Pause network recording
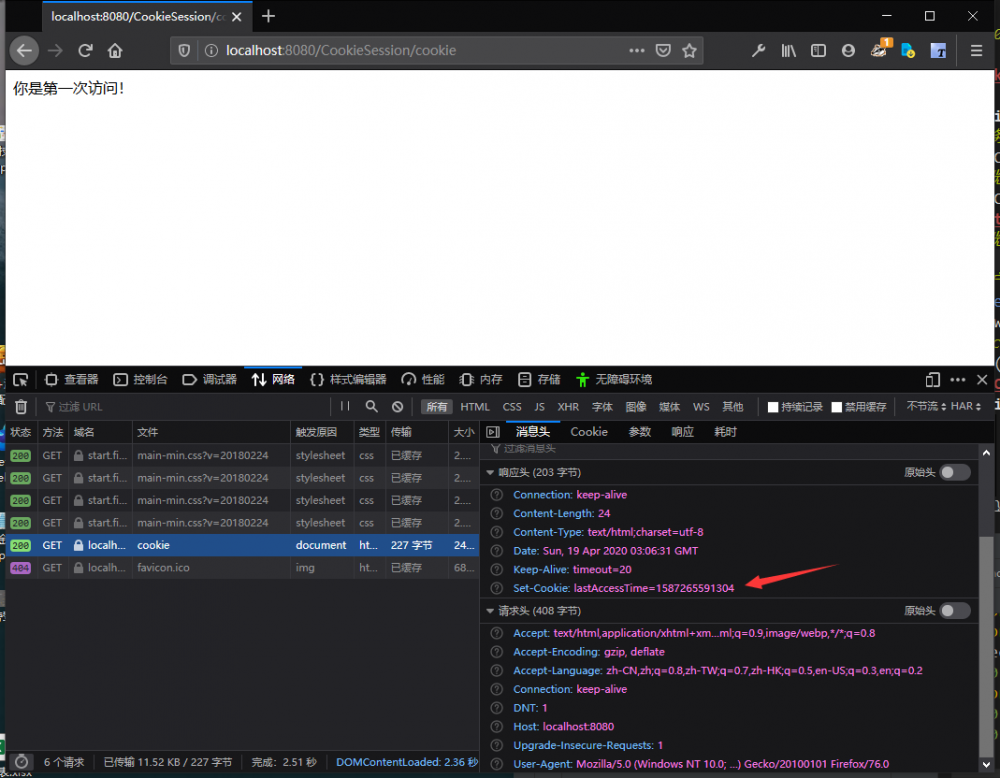Image resolution: width=1000 pixels, height=778 pixels. click(345, 407)
